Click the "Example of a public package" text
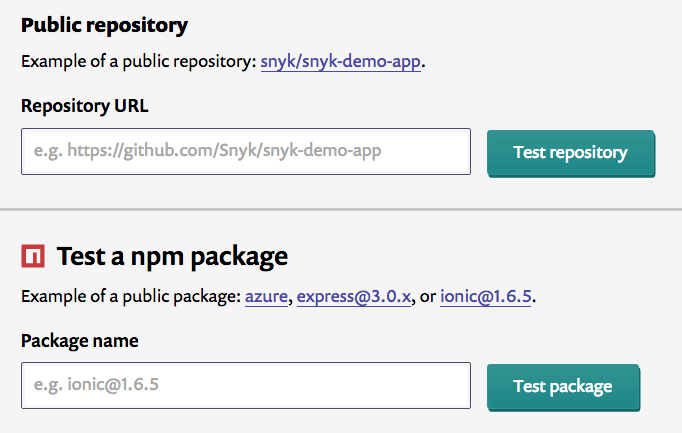This screenshot has height=433, width=682. [130, 298]
